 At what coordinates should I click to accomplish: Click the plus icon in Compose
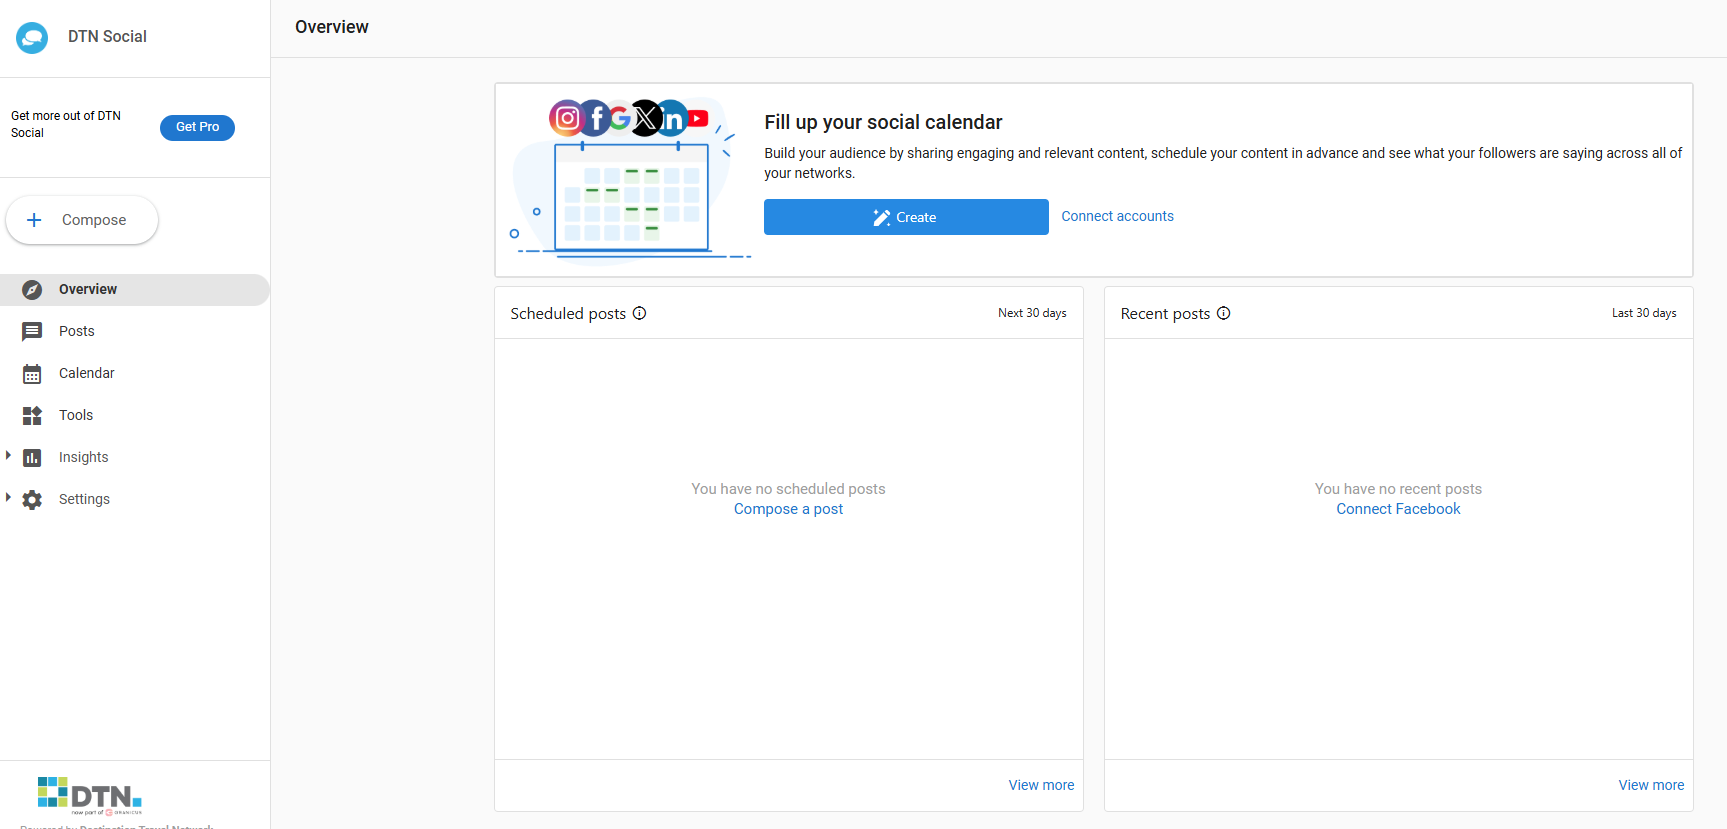pos(34,220)
